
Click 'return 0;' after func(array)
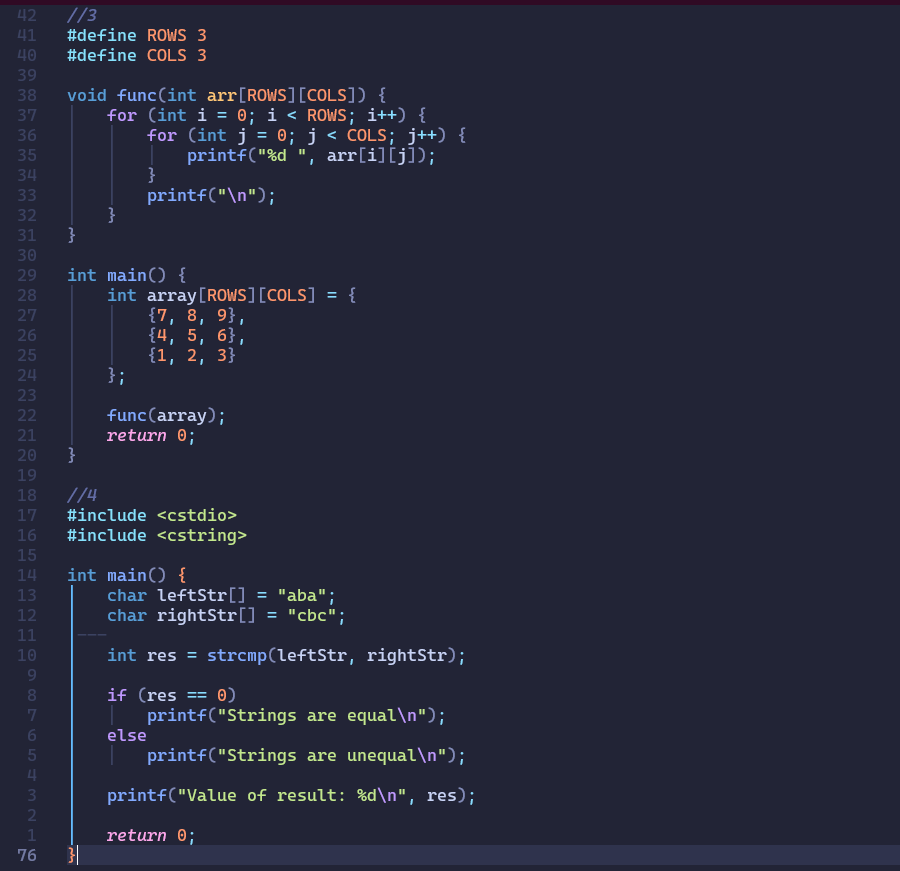click(x=152, y=436)
